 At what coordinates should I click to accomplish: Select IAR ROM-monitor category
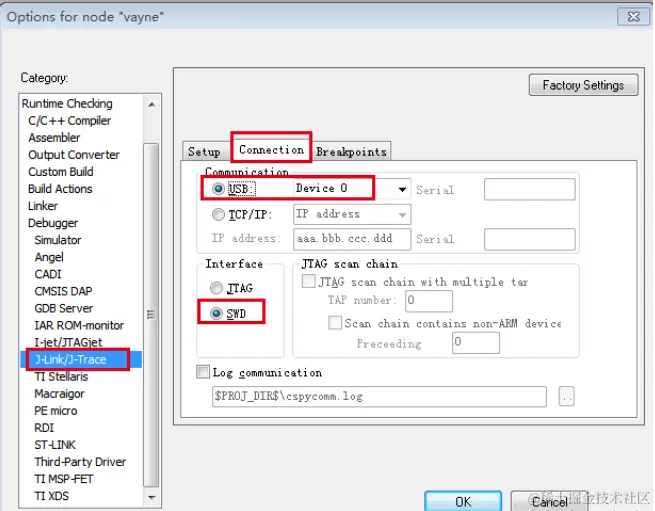click(x=79, y=325)
